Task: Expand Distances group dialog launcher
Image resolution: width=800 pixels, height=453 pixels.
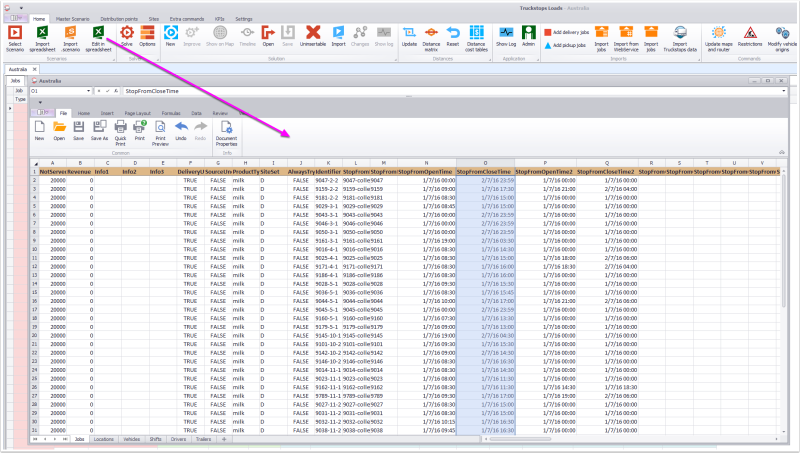Action: click(490, 60)
